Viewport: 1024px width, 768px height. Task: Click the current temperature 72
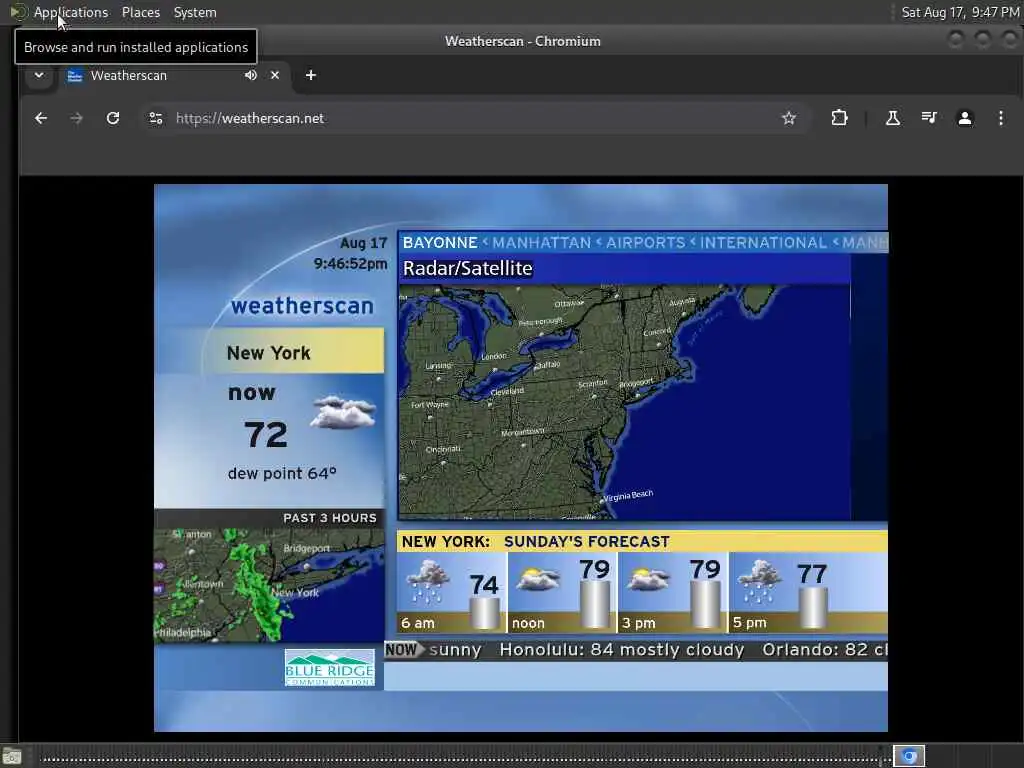pos(266,435)
